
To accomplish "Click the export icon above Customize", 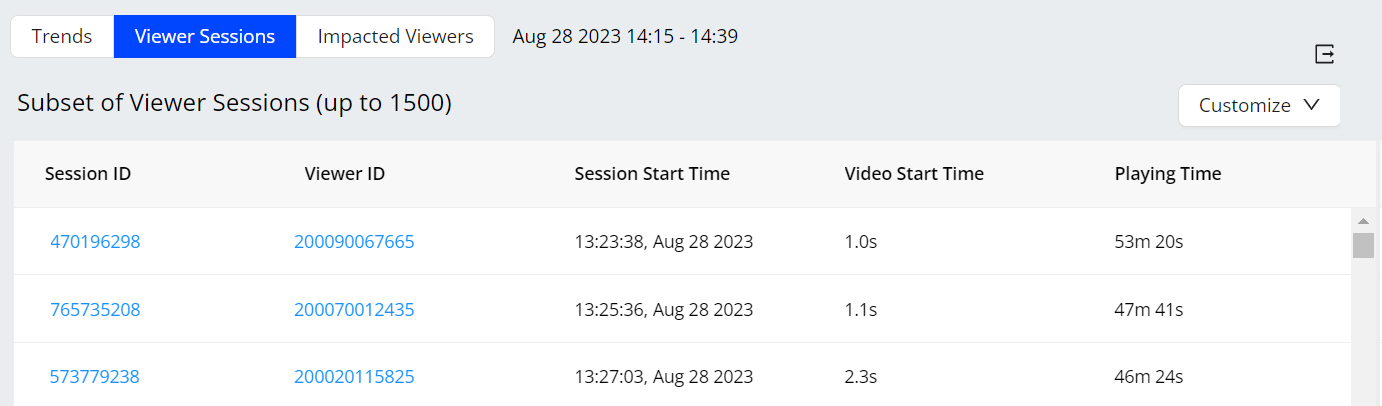I will 1325,54.
